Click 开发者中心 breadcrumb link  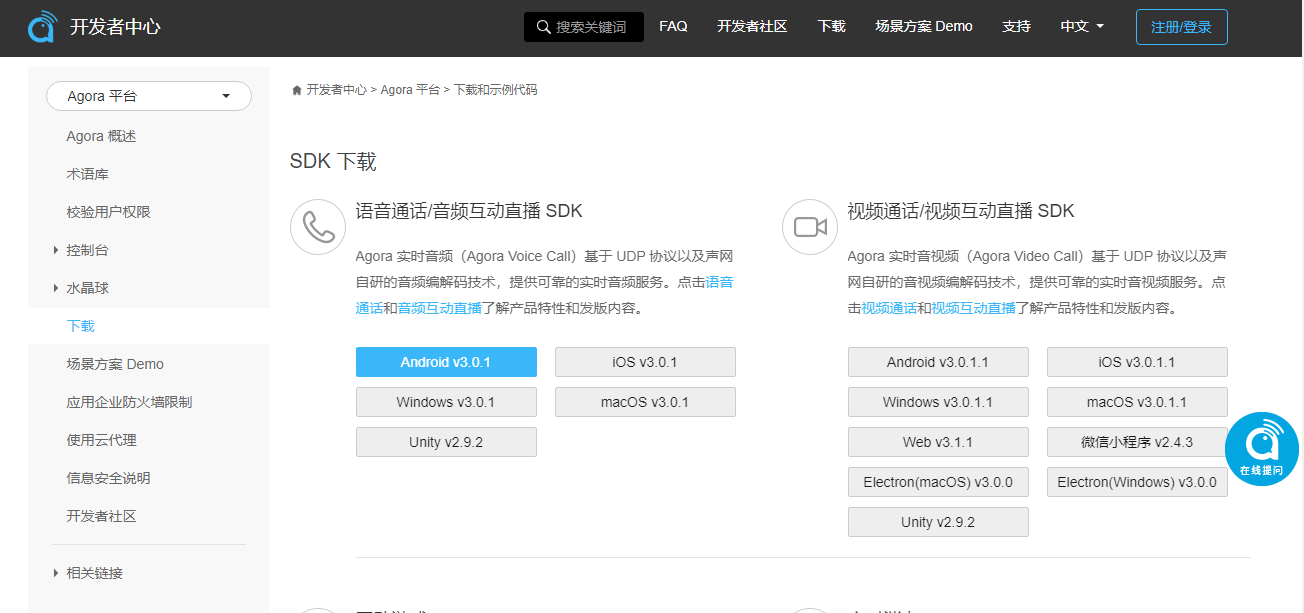[336, 90]
